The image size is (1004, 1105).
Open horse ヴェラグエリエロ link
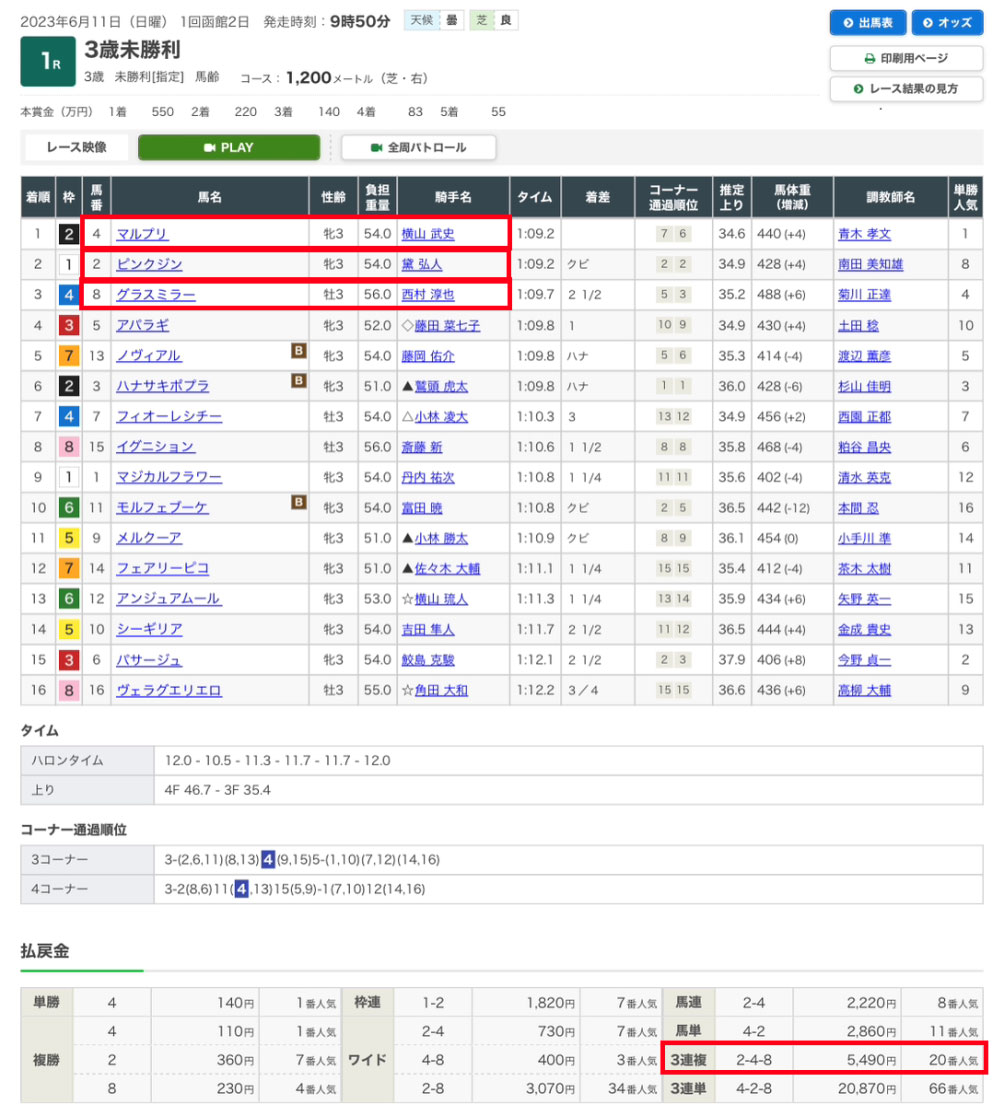click(x=168, y=690)
